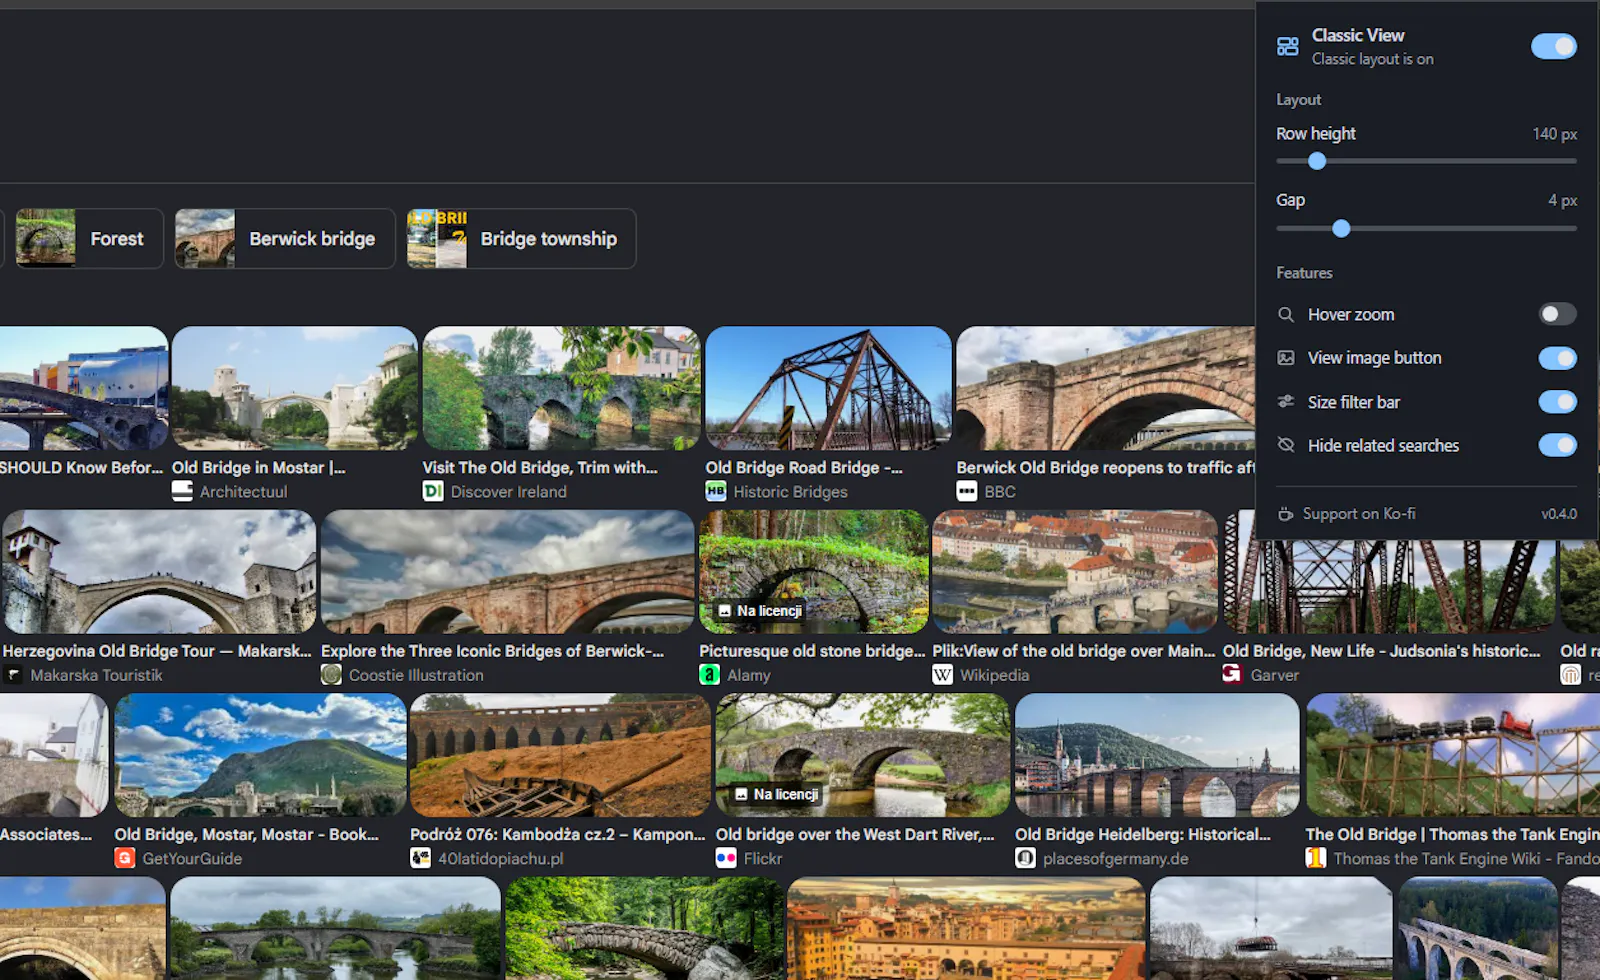Image resolution: width=1600 pixels, height=980 pixels.
Task: Open Explore the Three Iconic Bridges image
Action: (x=508, y=572)
